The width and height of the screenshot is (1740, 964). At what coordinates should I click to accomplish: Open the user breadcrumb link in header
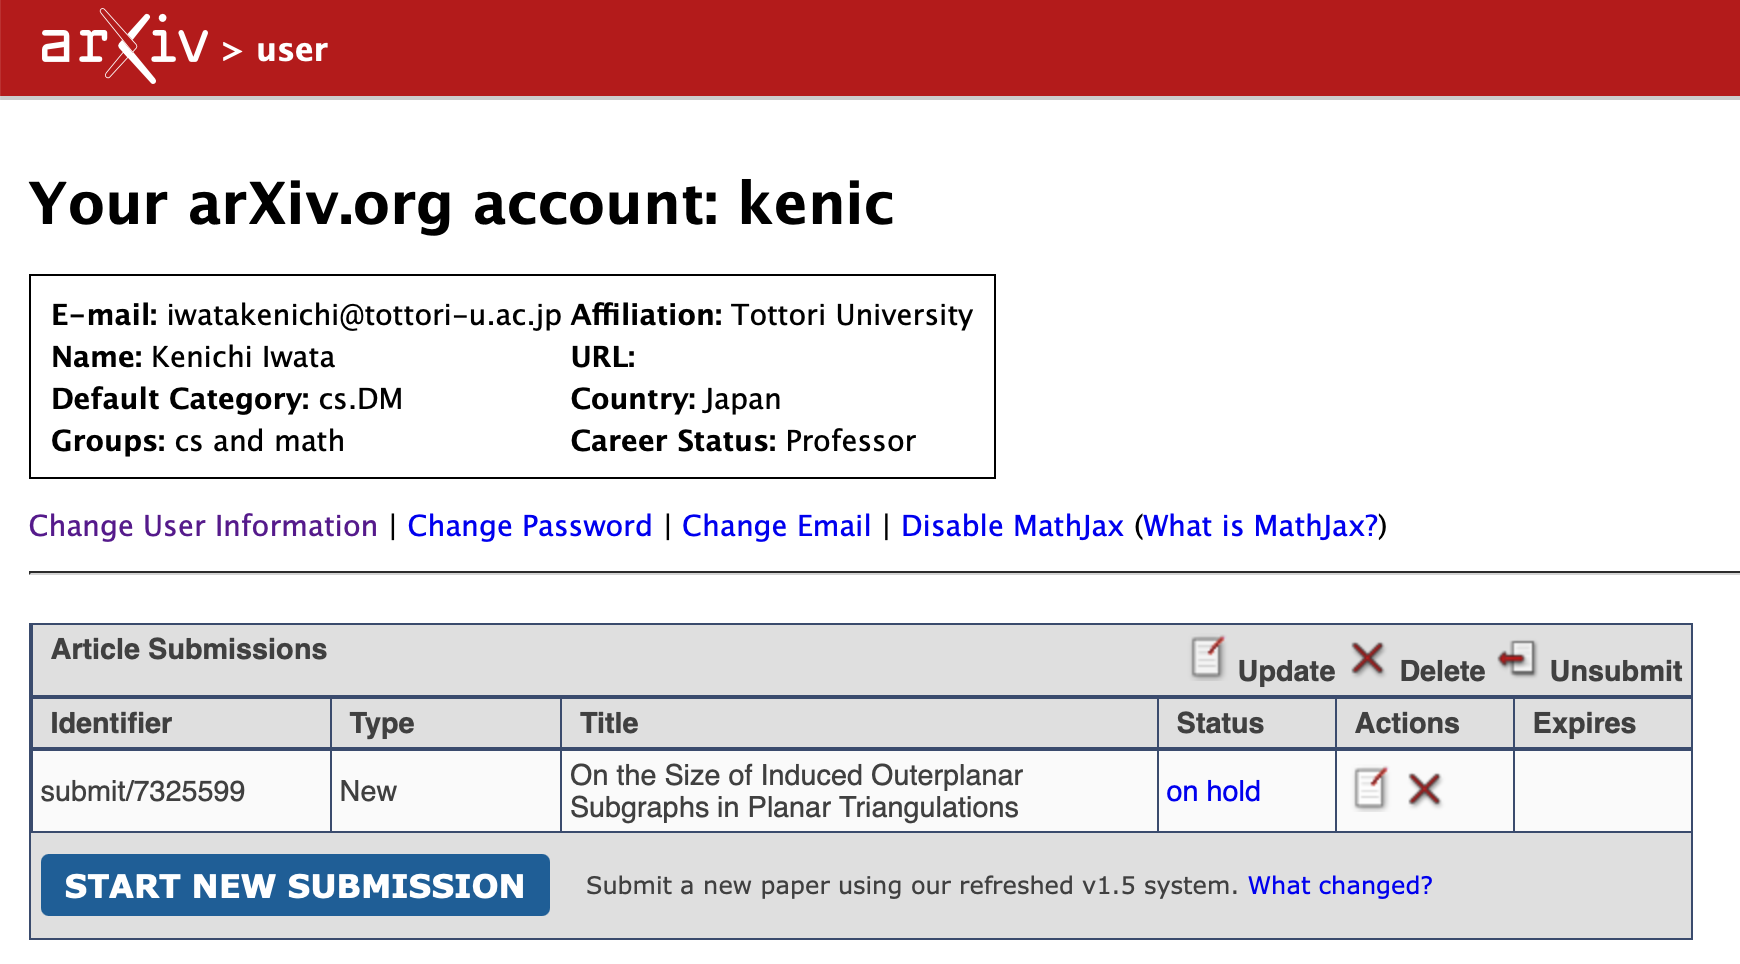[291, 49]
